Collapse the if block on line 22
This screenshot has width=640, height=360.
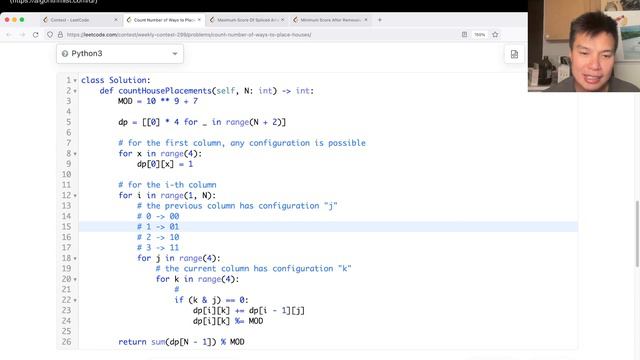pos(75,300)
